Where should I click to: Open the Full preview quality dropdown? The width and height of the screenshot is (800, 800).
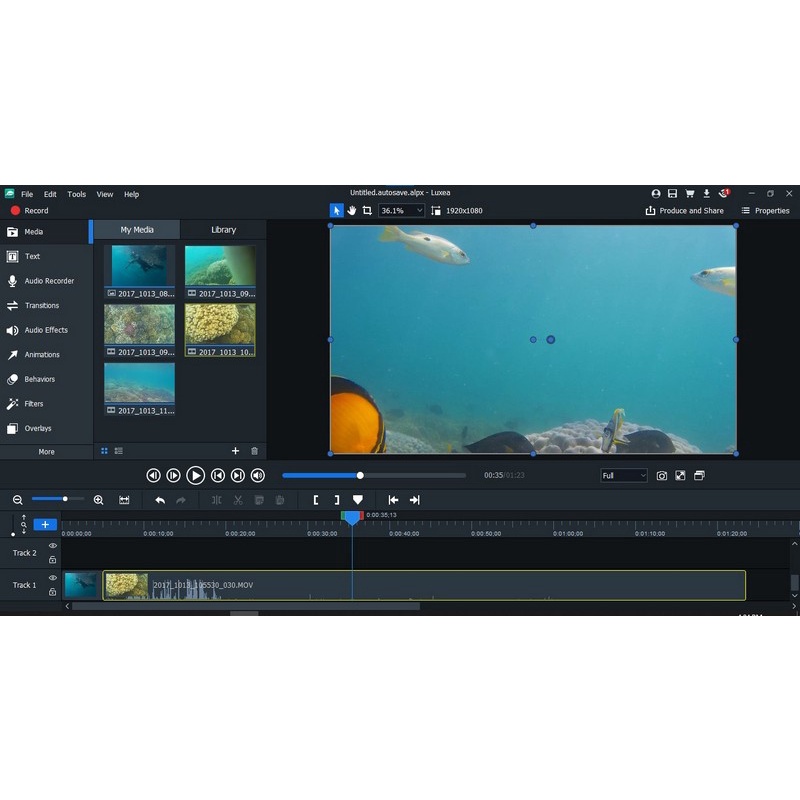point(624,476)
